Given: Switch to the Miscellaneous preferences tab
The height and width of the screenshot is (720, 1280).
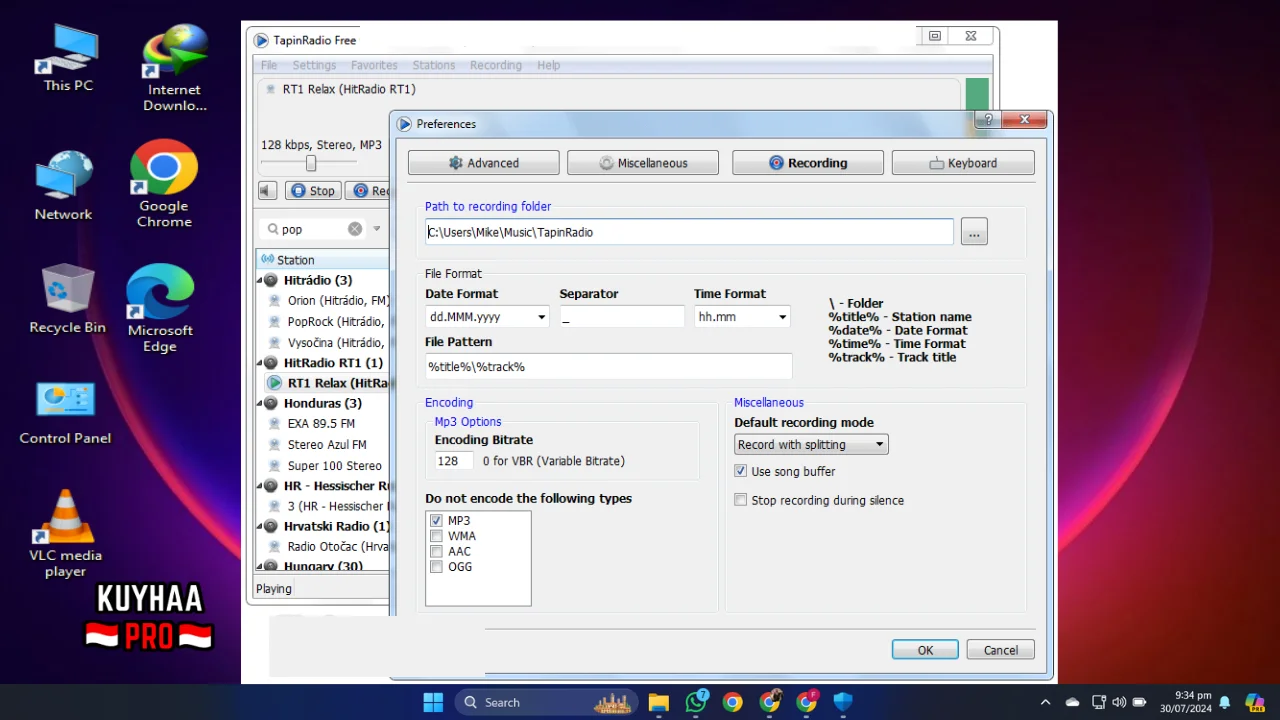Looking at the screenshot, I should pos(643,163).
